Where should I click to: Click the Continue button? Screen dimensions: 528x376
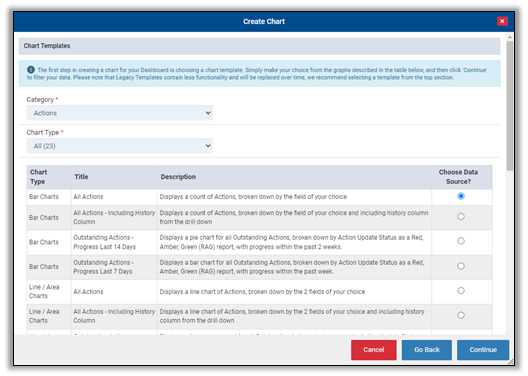coord(483,350)
